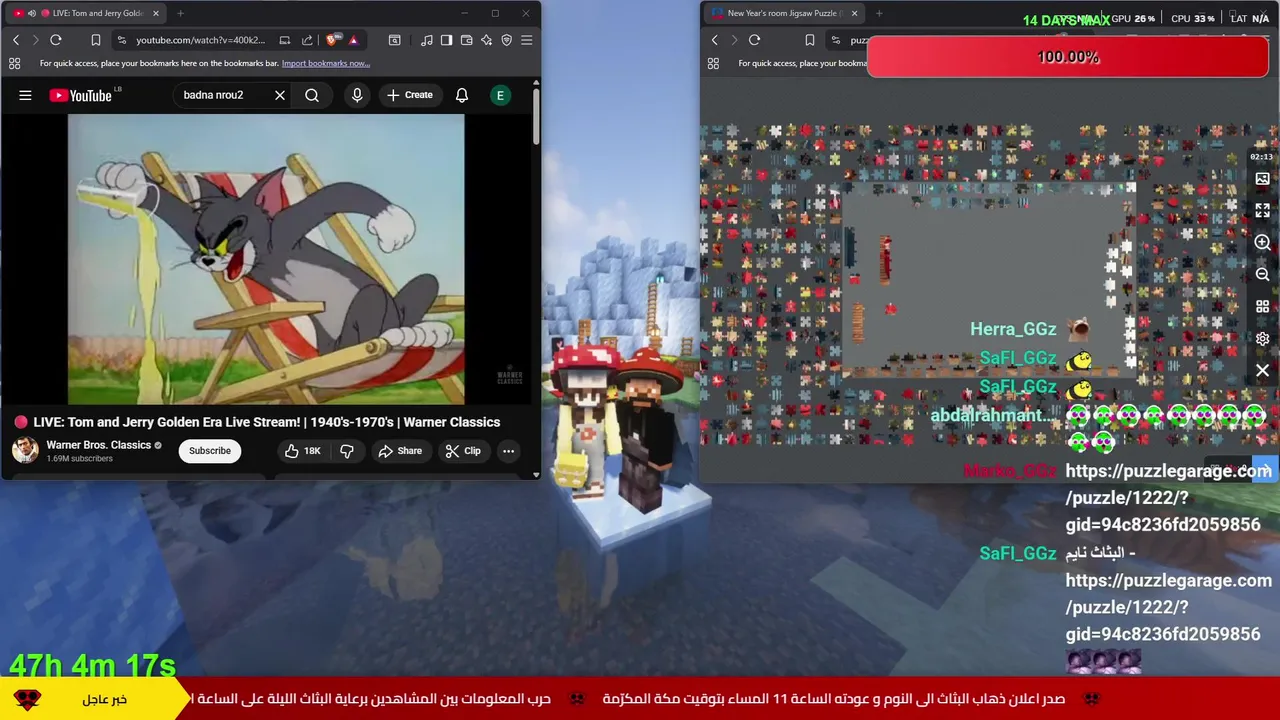
Task: Go back in the YouTube browser window
Action: pyautogui.click(x=16, y=40)
